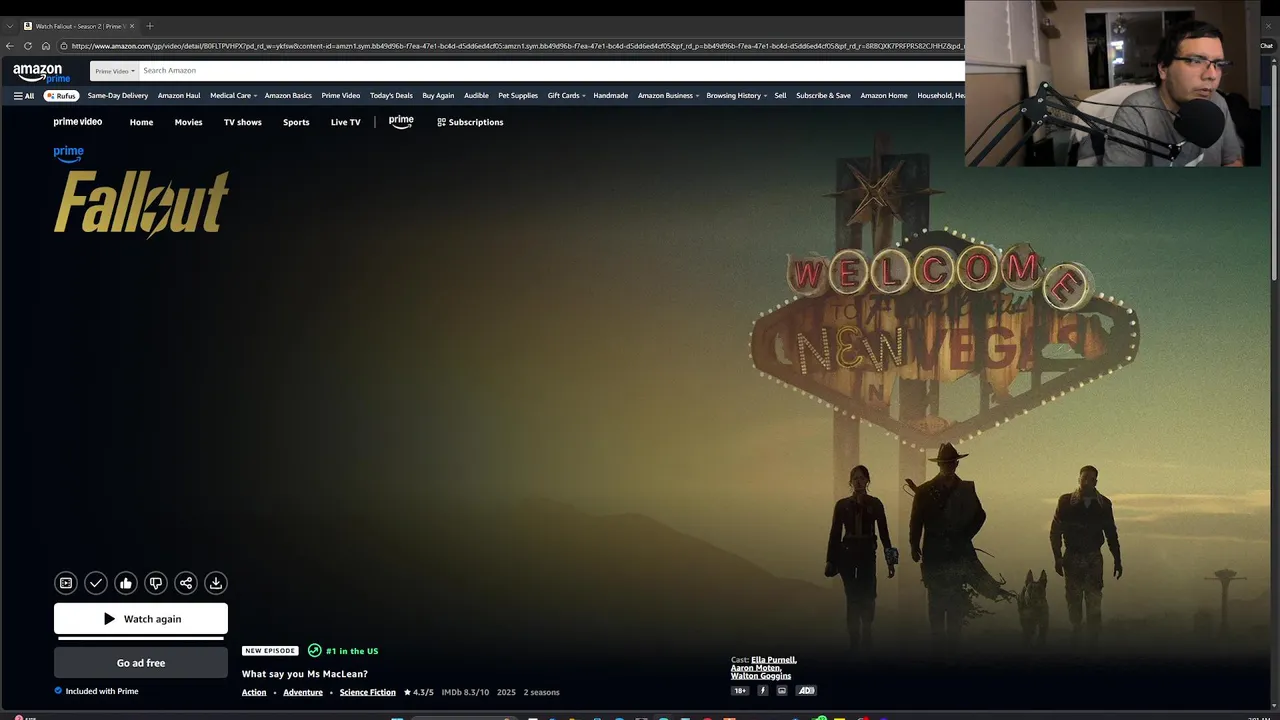Select the Live TV tab

[x=346, y=122]
